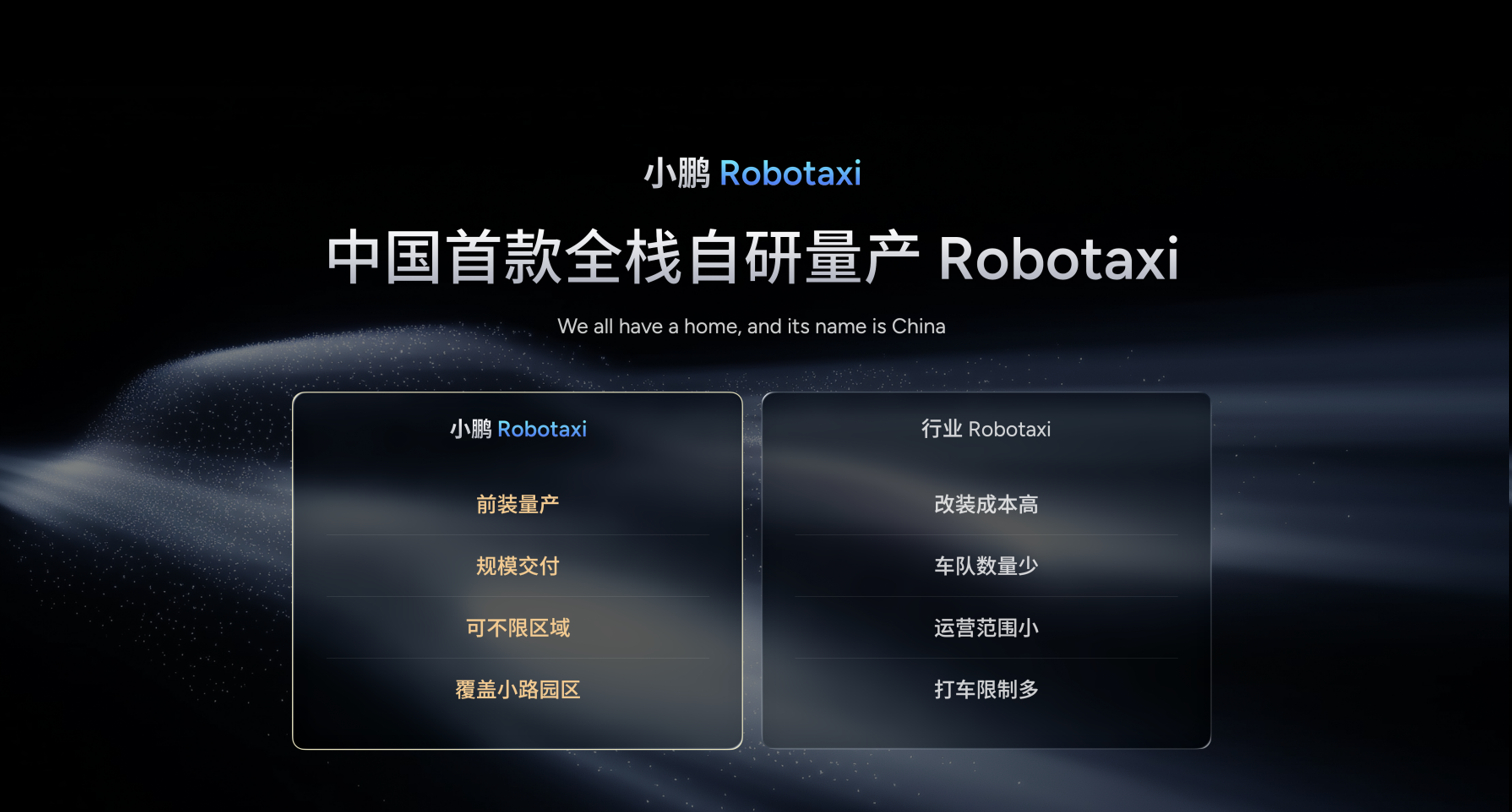
Task: Select the "改装成本高" row text
Action: coord(986,504)
